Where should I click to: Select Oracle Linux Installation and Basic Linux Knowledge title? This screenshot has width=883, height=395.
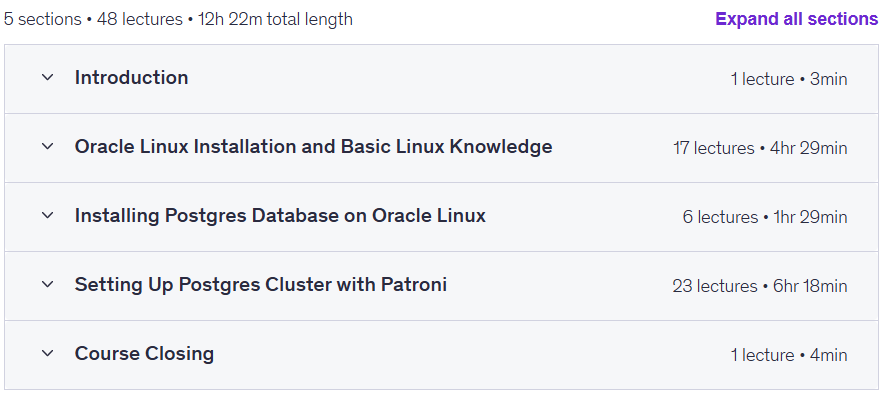(313, 147)
